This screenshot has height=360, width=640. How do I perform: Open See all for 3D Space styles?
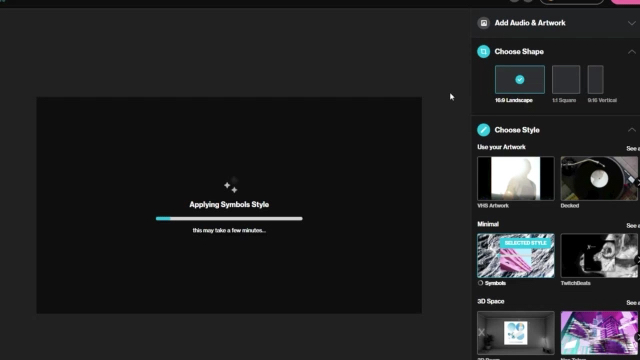[x=633, y=302]
